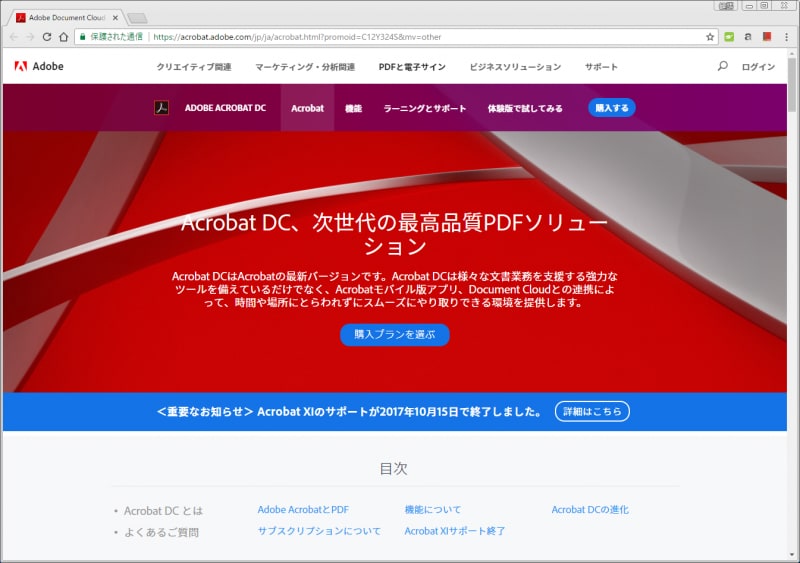800x563 pixels.
Task: Open ビジネスソリューション menu
Action: (x=515, y=67)
